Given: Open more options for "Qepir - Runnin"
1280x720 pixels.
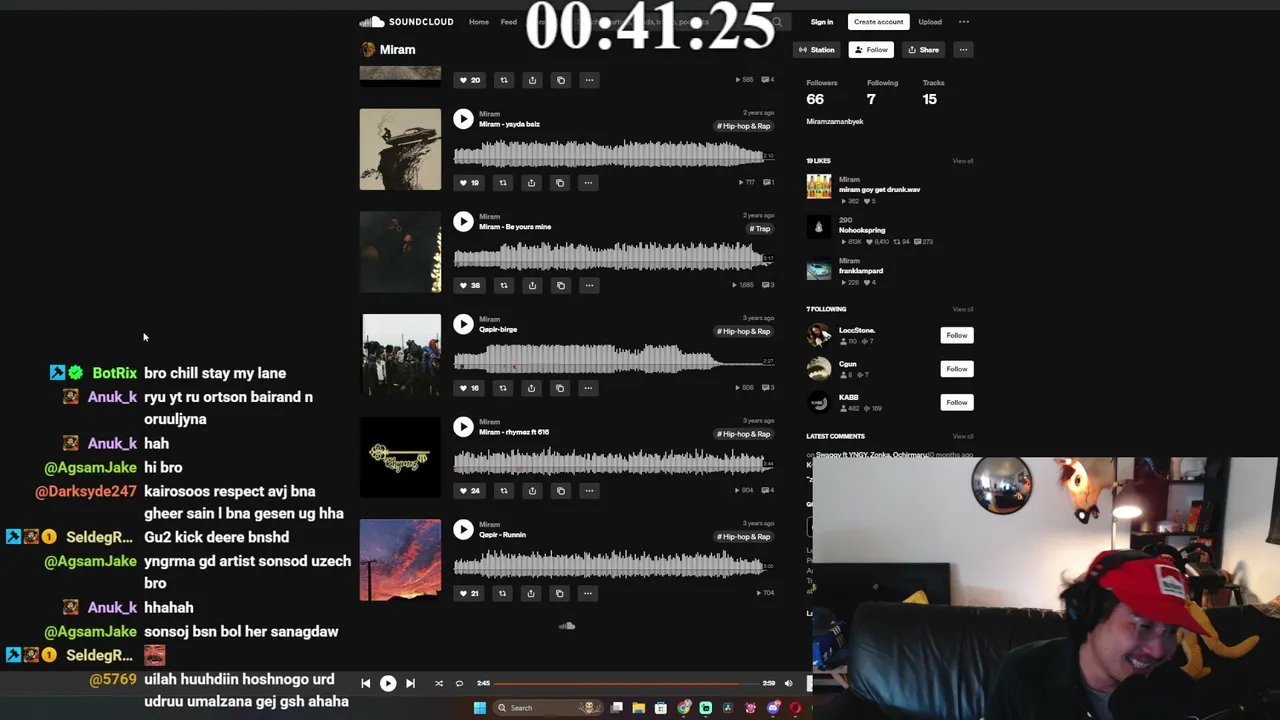Looking at the screenshot, I should click(x=588, y=593).
